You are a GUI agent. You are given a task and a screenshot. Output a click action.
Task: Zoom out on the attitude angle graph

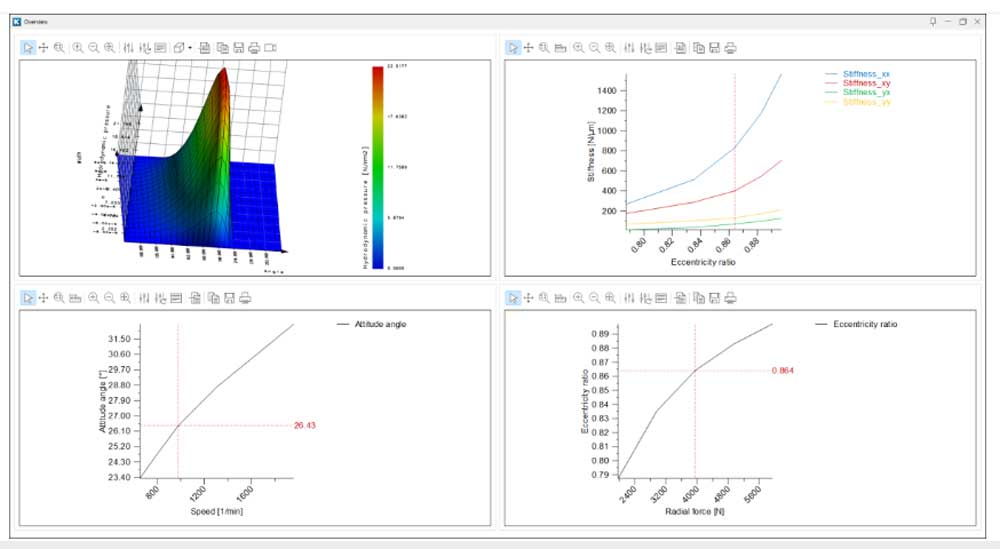click(109, 298)
